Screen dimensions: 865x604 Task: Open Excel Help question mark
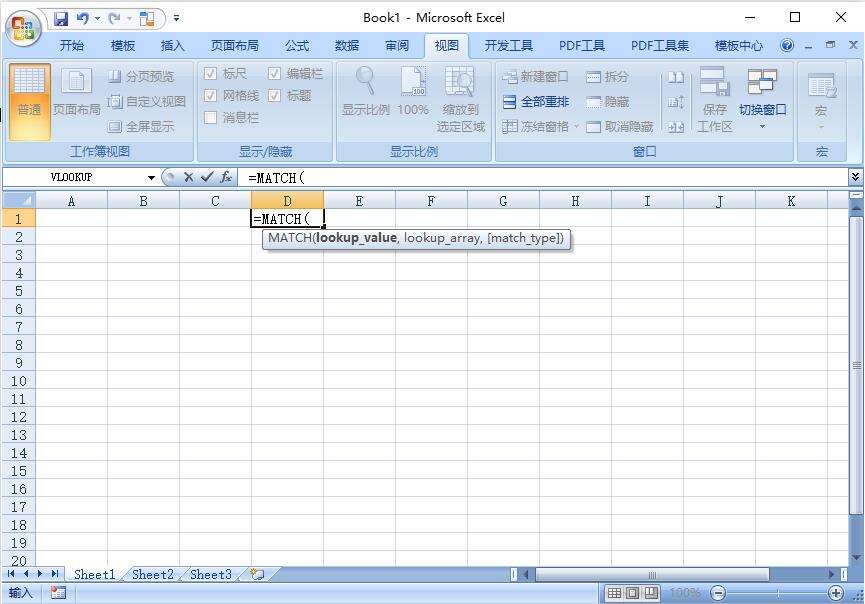787,45
